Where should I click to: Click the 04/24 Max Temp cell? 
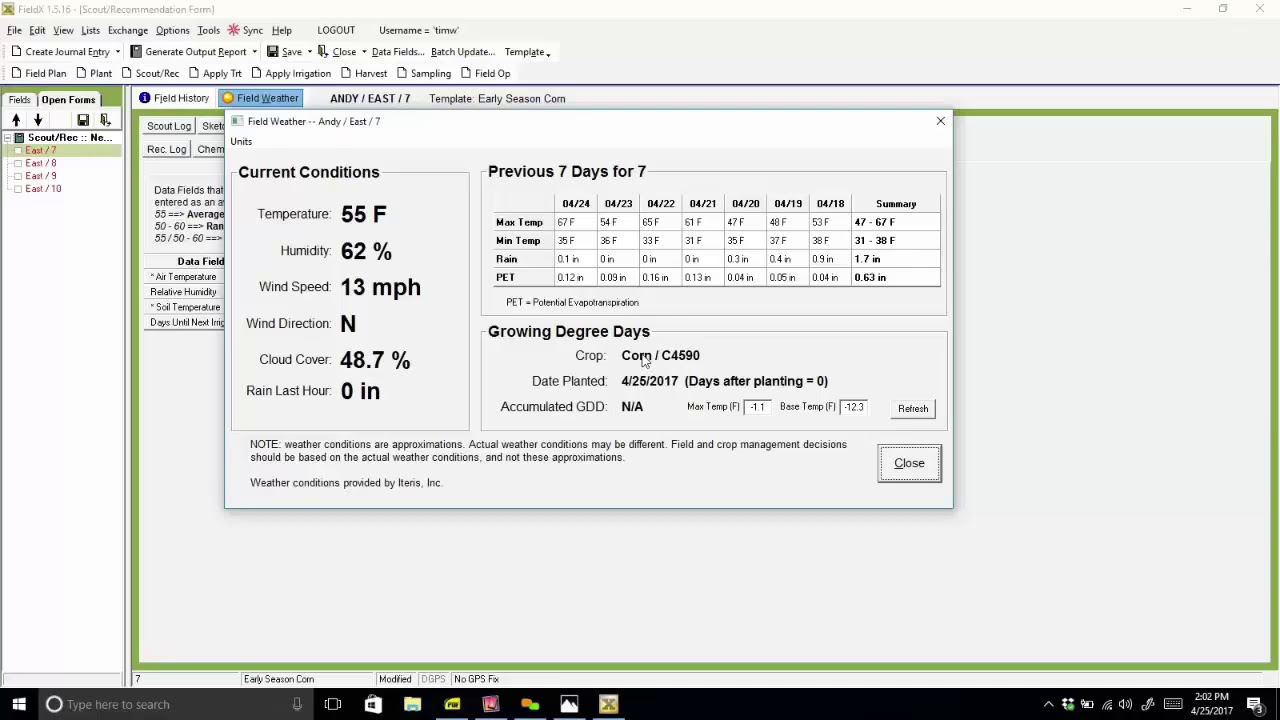pos(576,222)
